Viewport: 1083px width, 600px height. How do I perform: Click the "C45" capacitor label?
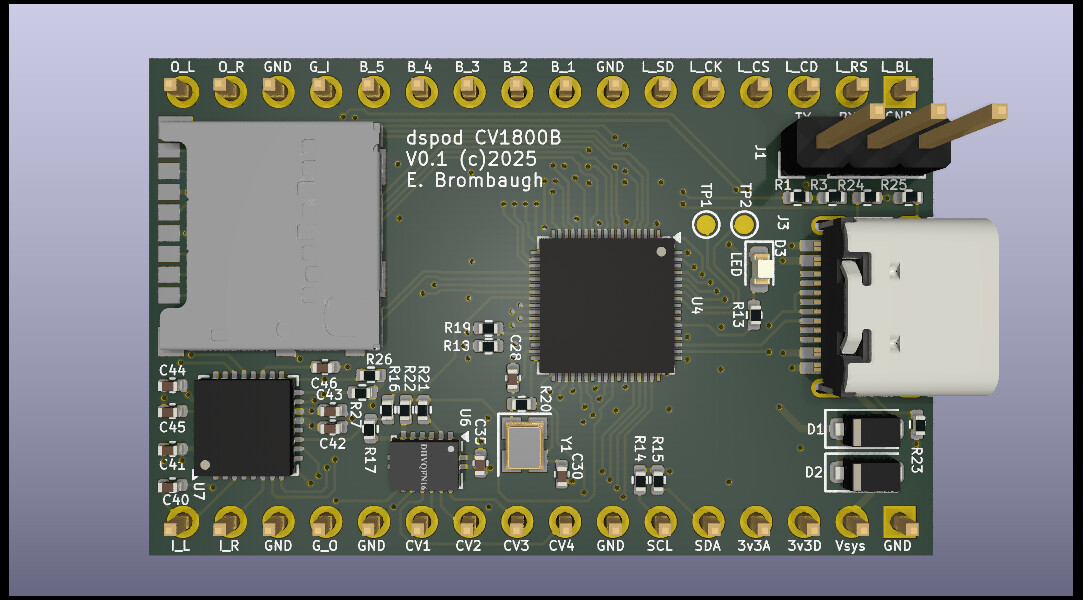[x=173, y=427]
